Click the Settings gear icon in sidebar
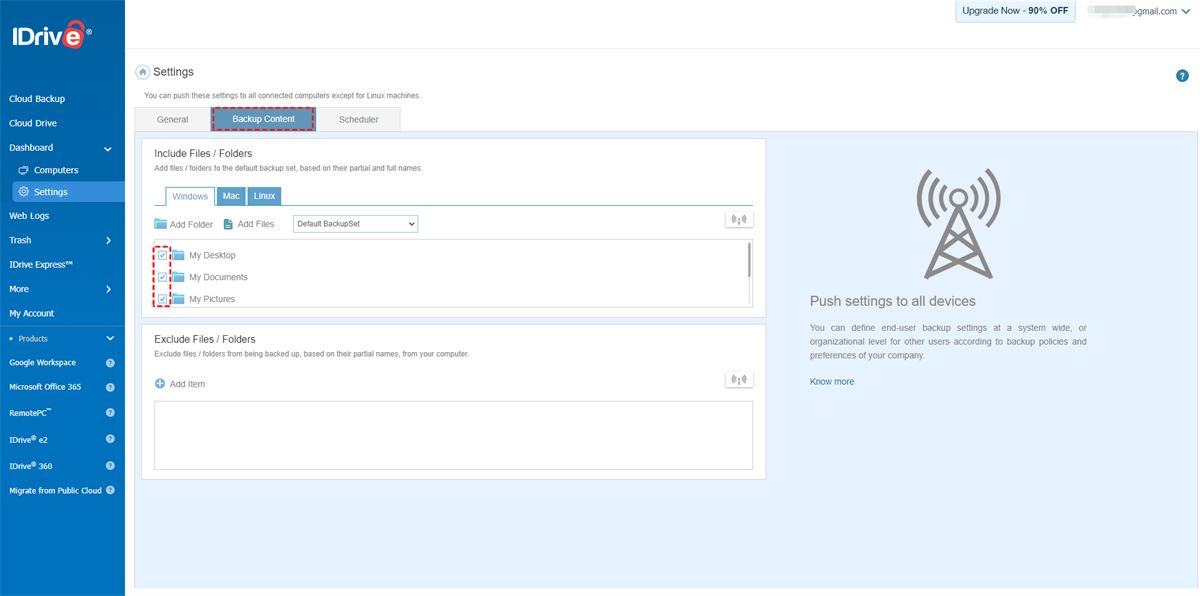The height and width of the screenshot is (596, 1200). [23, 192]
